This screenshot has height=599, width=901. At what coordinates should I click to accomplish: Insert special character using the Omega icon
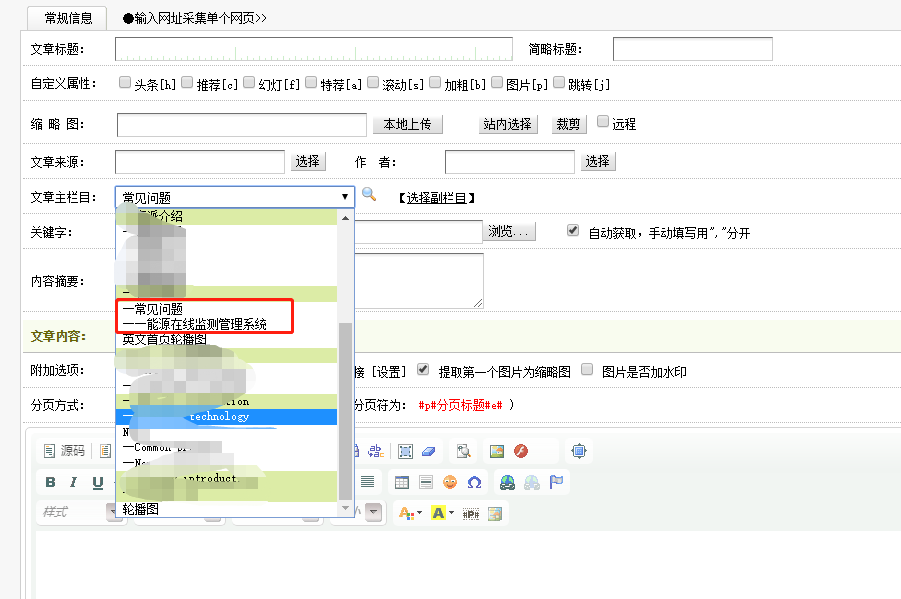(474, 482)
